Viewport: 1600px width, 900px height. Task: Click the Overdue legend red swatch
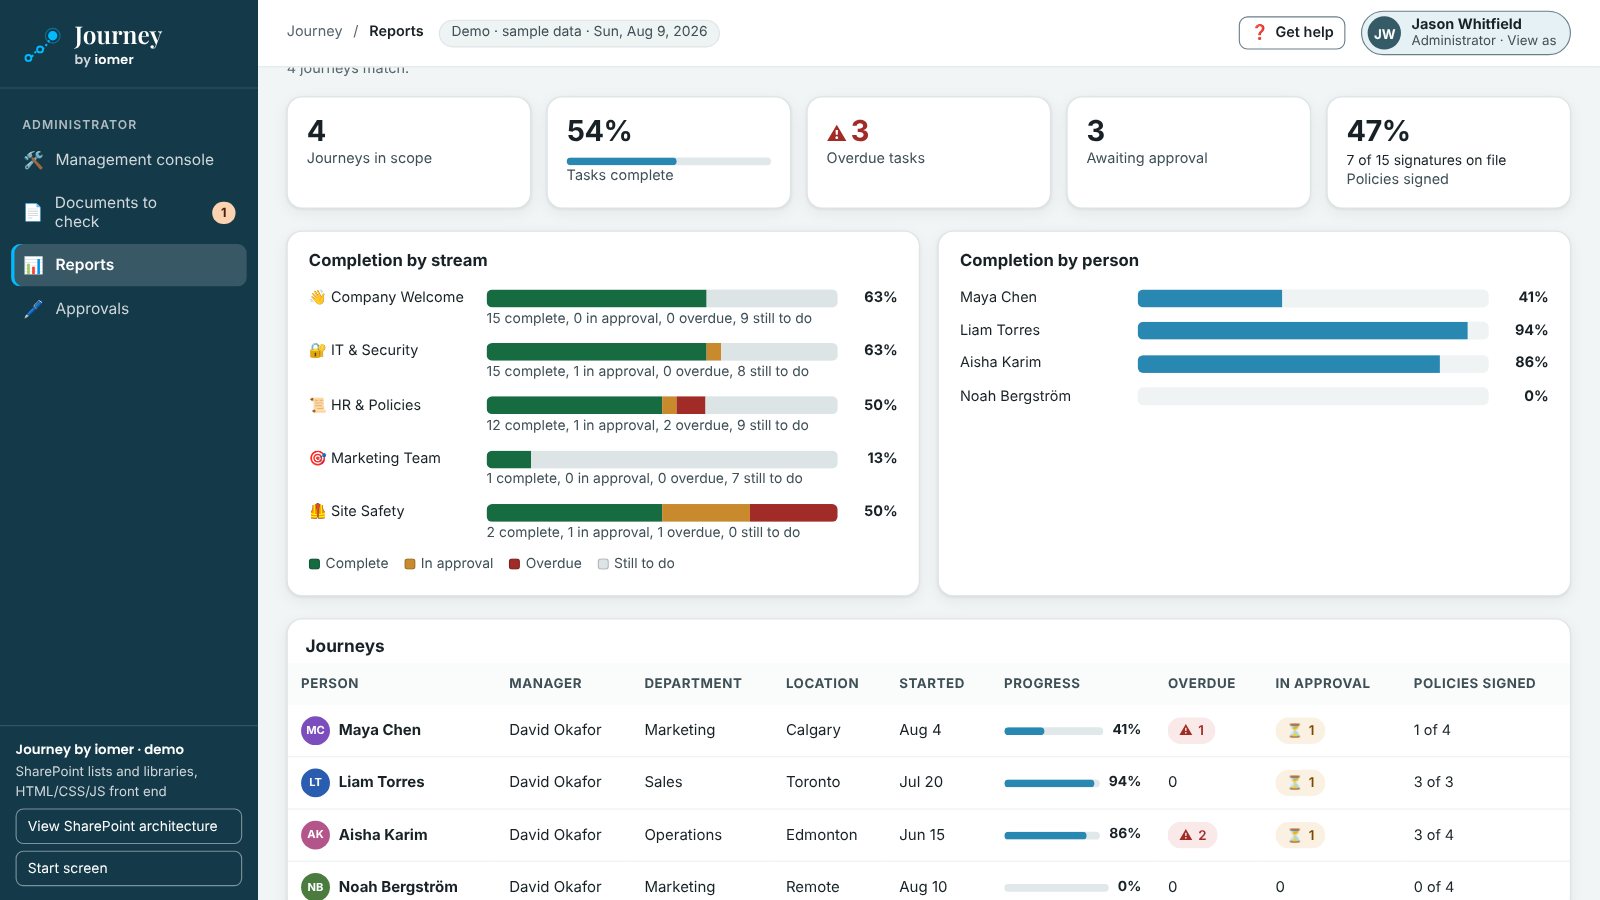[514, 564]
